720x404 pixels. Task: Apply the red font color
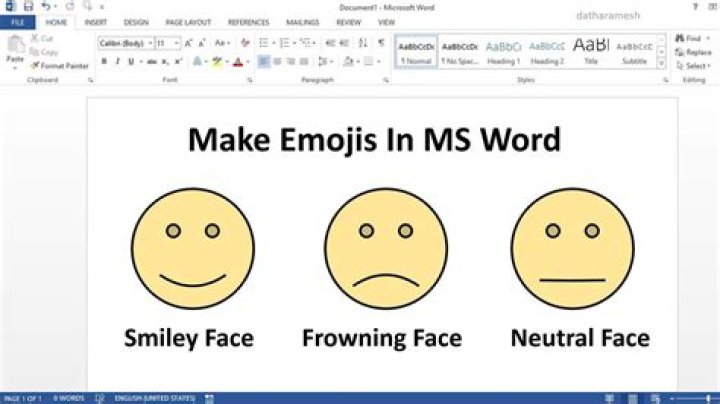237,62
